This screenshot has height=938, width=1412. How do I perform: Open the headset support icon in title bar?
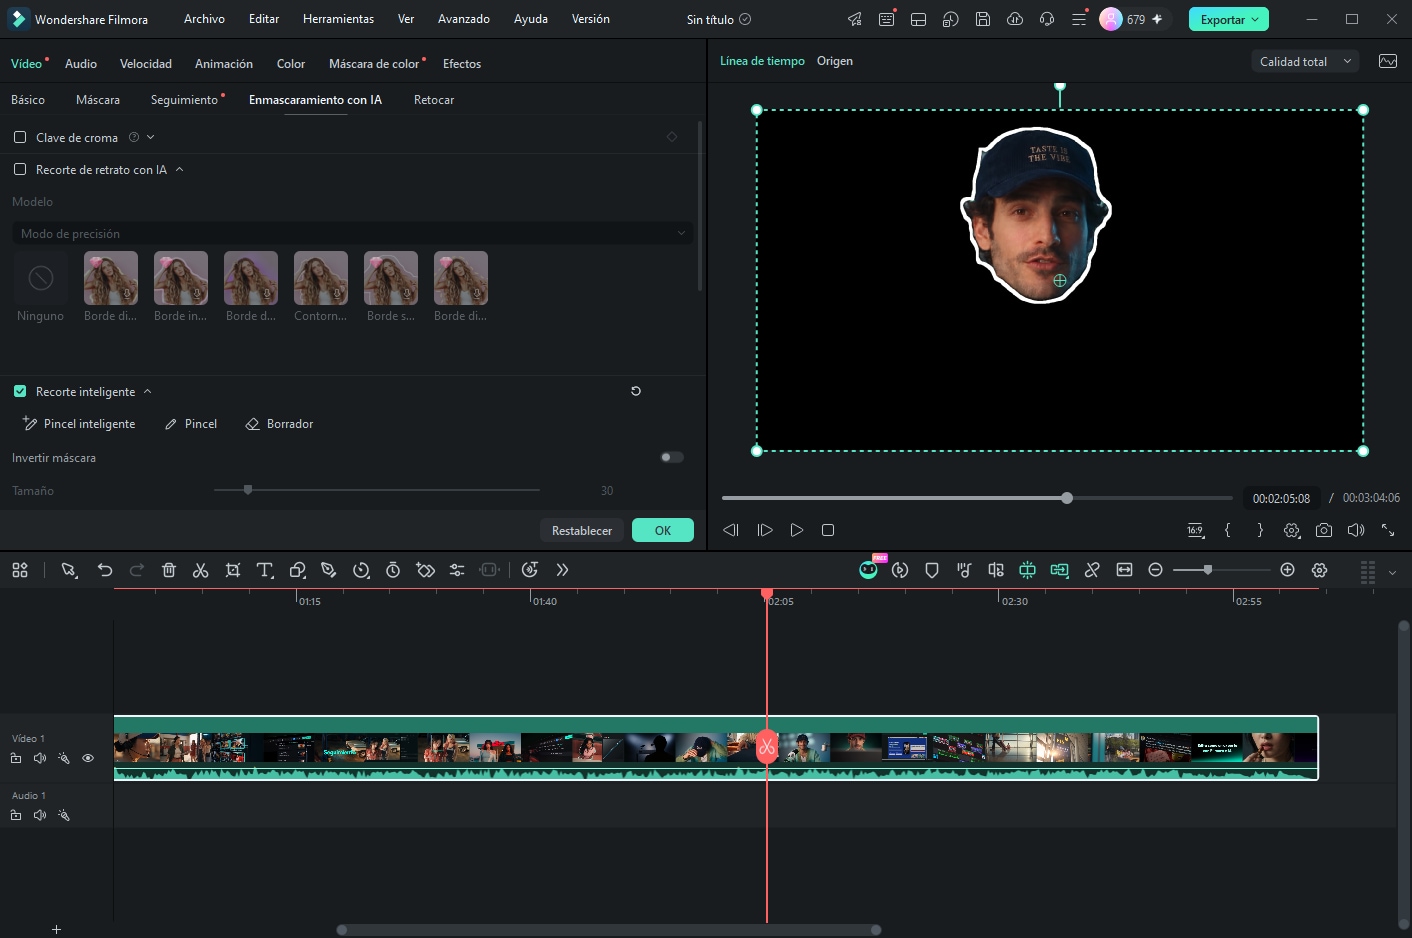(1047, 19)
